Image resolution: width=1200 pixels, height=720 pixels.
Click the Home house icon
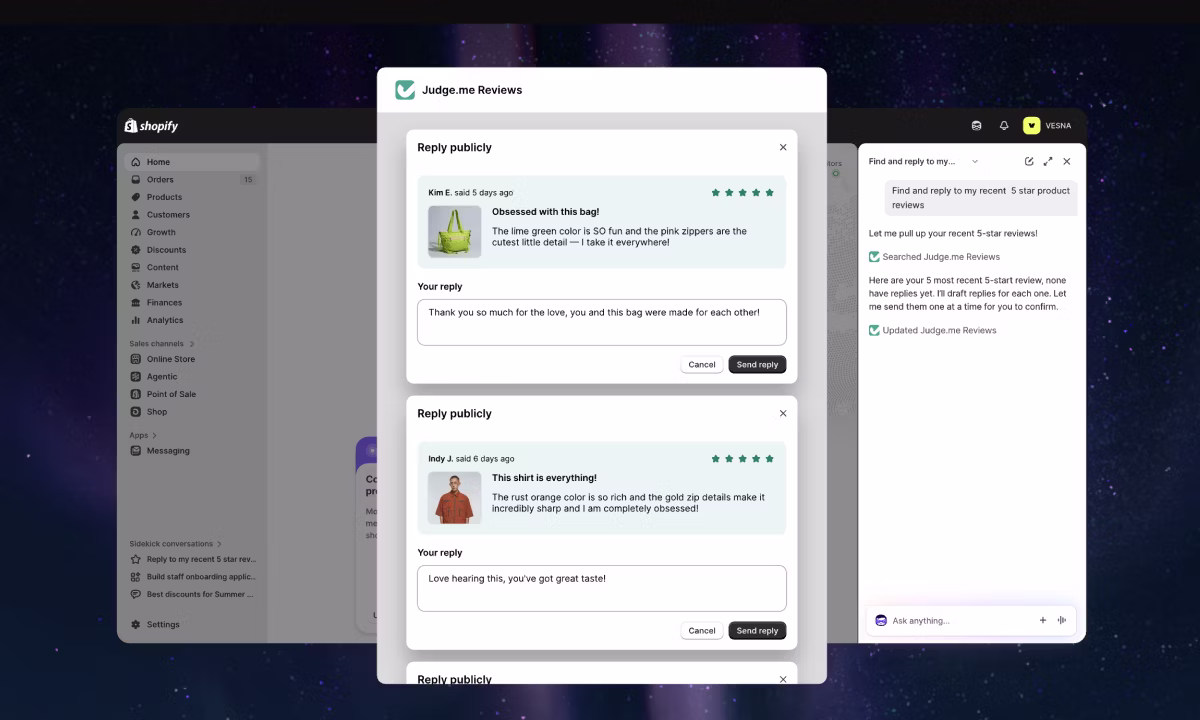136,162
